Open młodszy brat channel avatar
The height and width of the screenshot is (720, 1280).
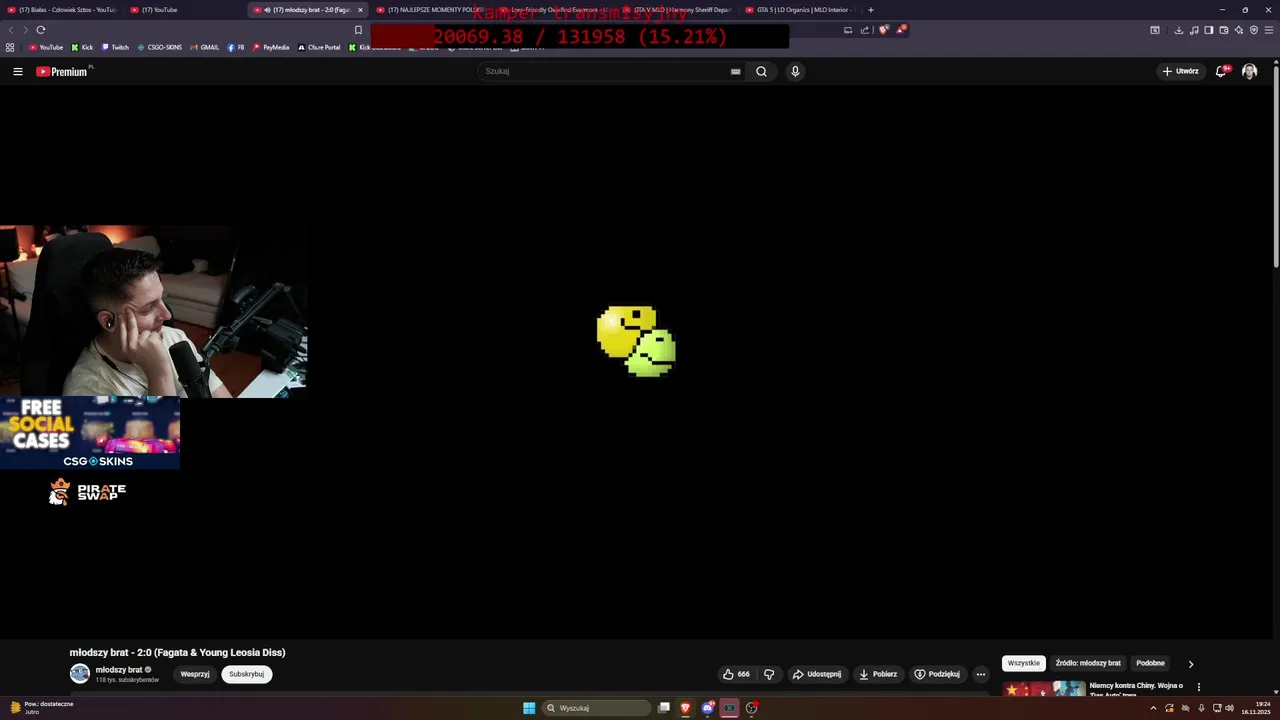click(79, 673)
